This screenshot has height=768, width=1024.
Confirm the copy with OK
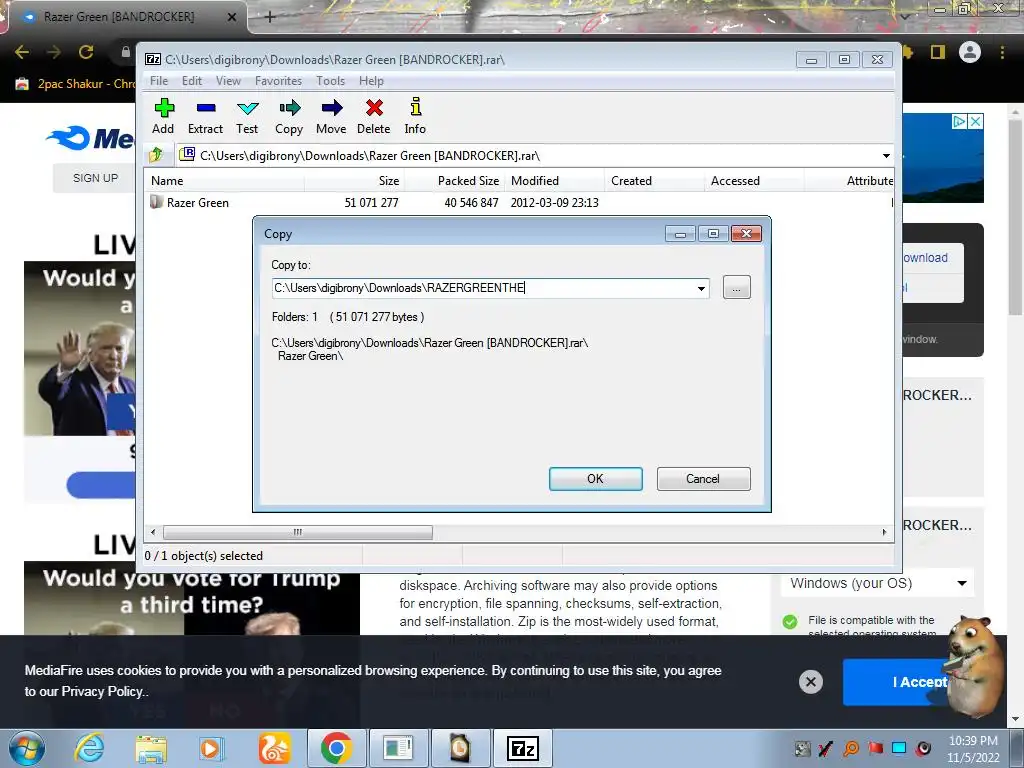click(x=596, y=479)
